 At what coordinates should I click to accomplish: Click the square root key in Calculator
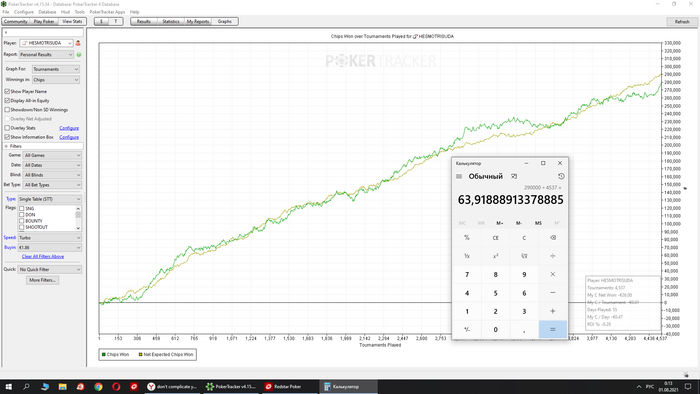coord(524,256)
